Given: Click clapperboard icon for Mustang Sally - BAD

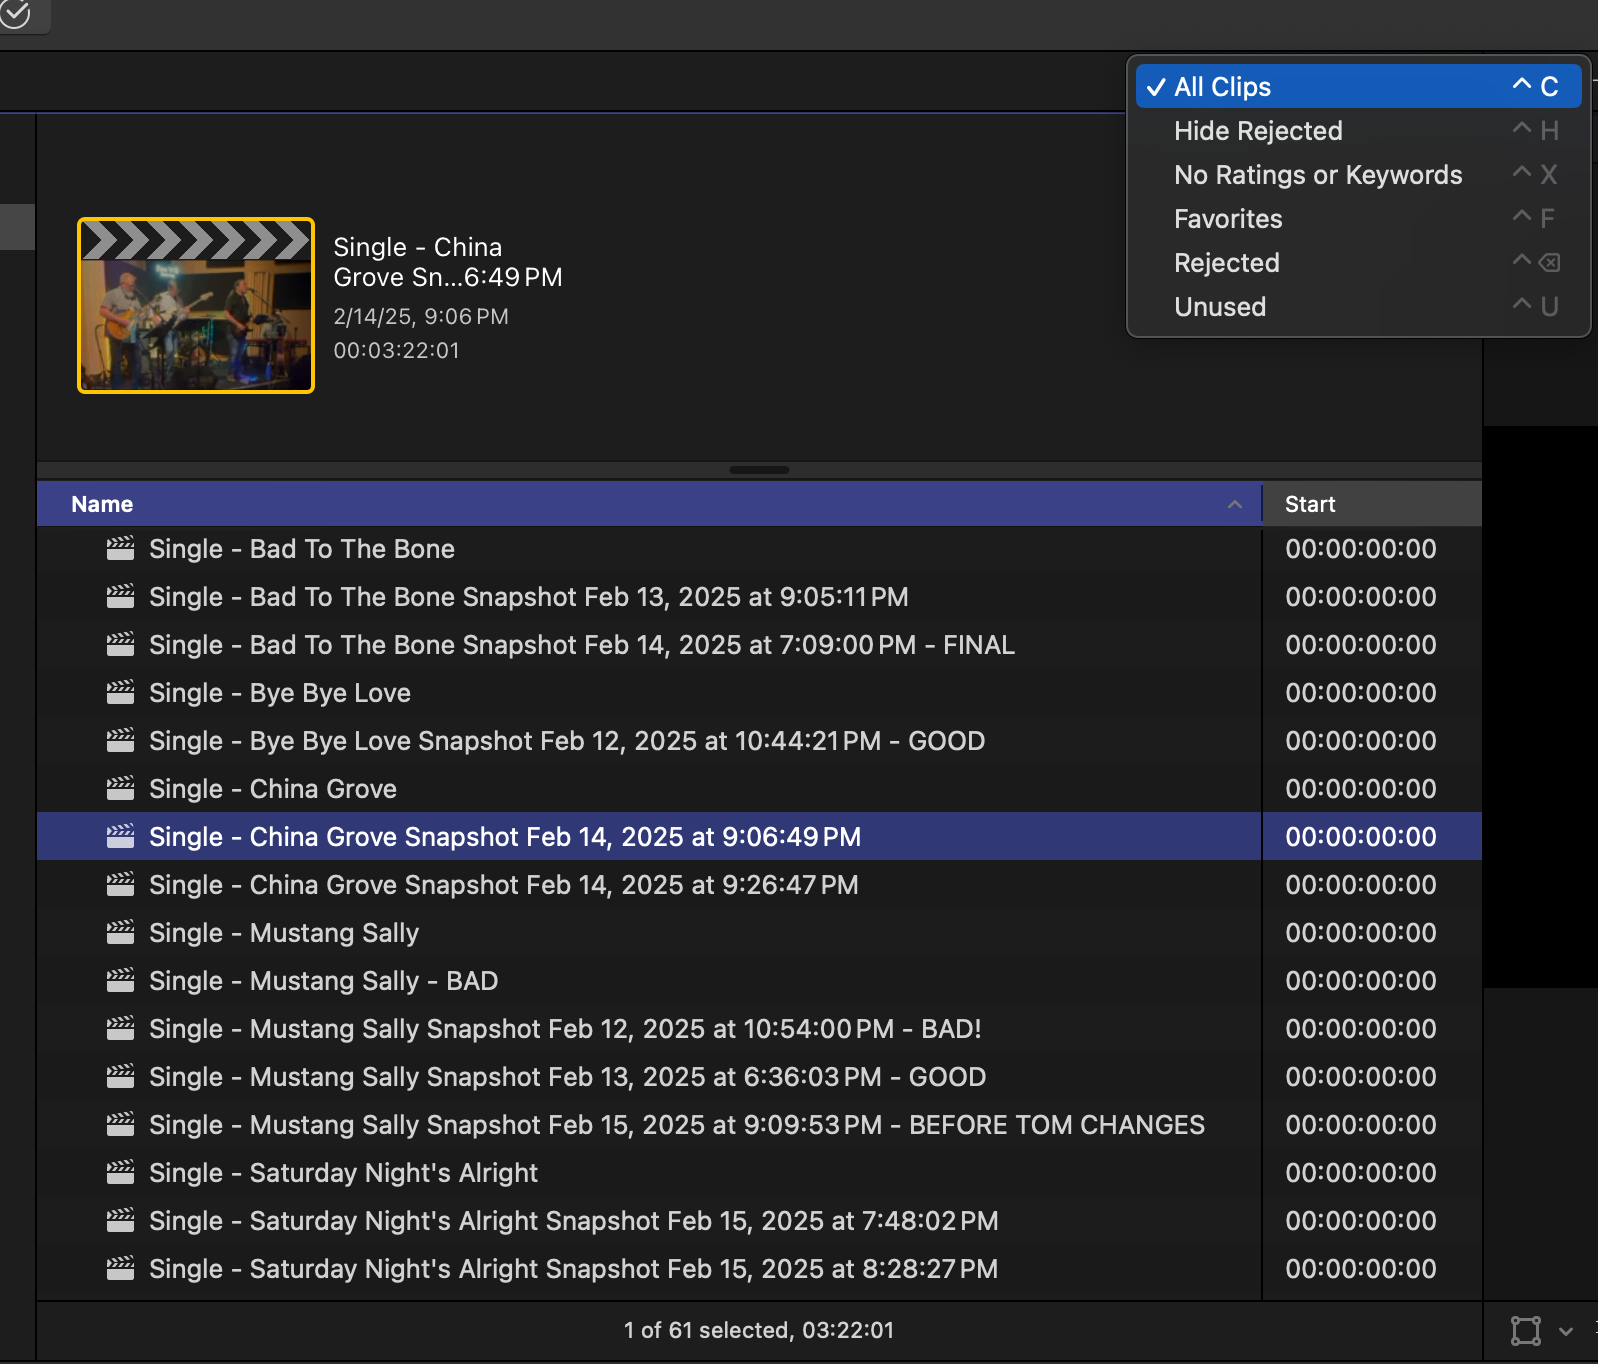Looking at the screenshot, I should (x=120, y=981).
